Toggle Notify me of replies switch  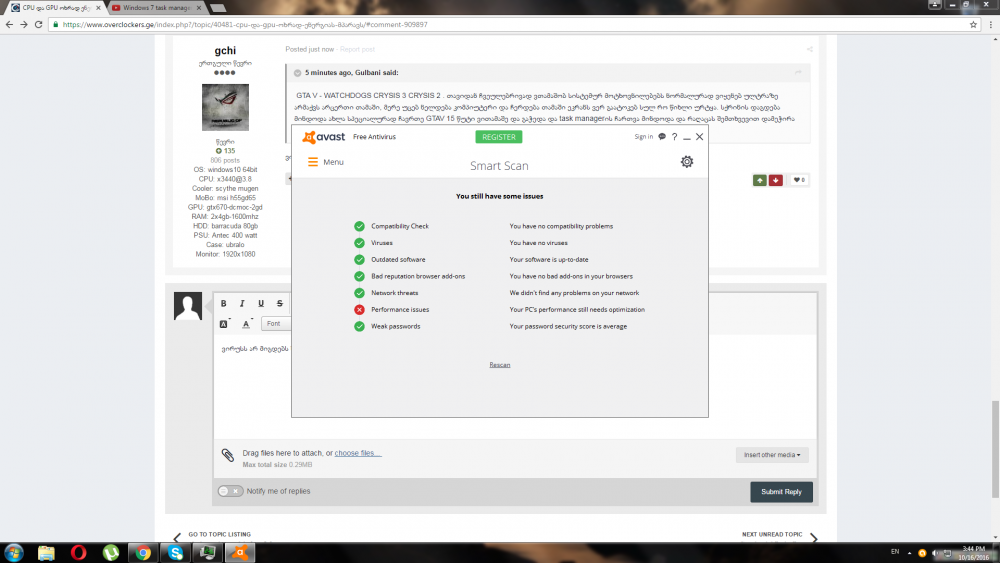point(230,491)
